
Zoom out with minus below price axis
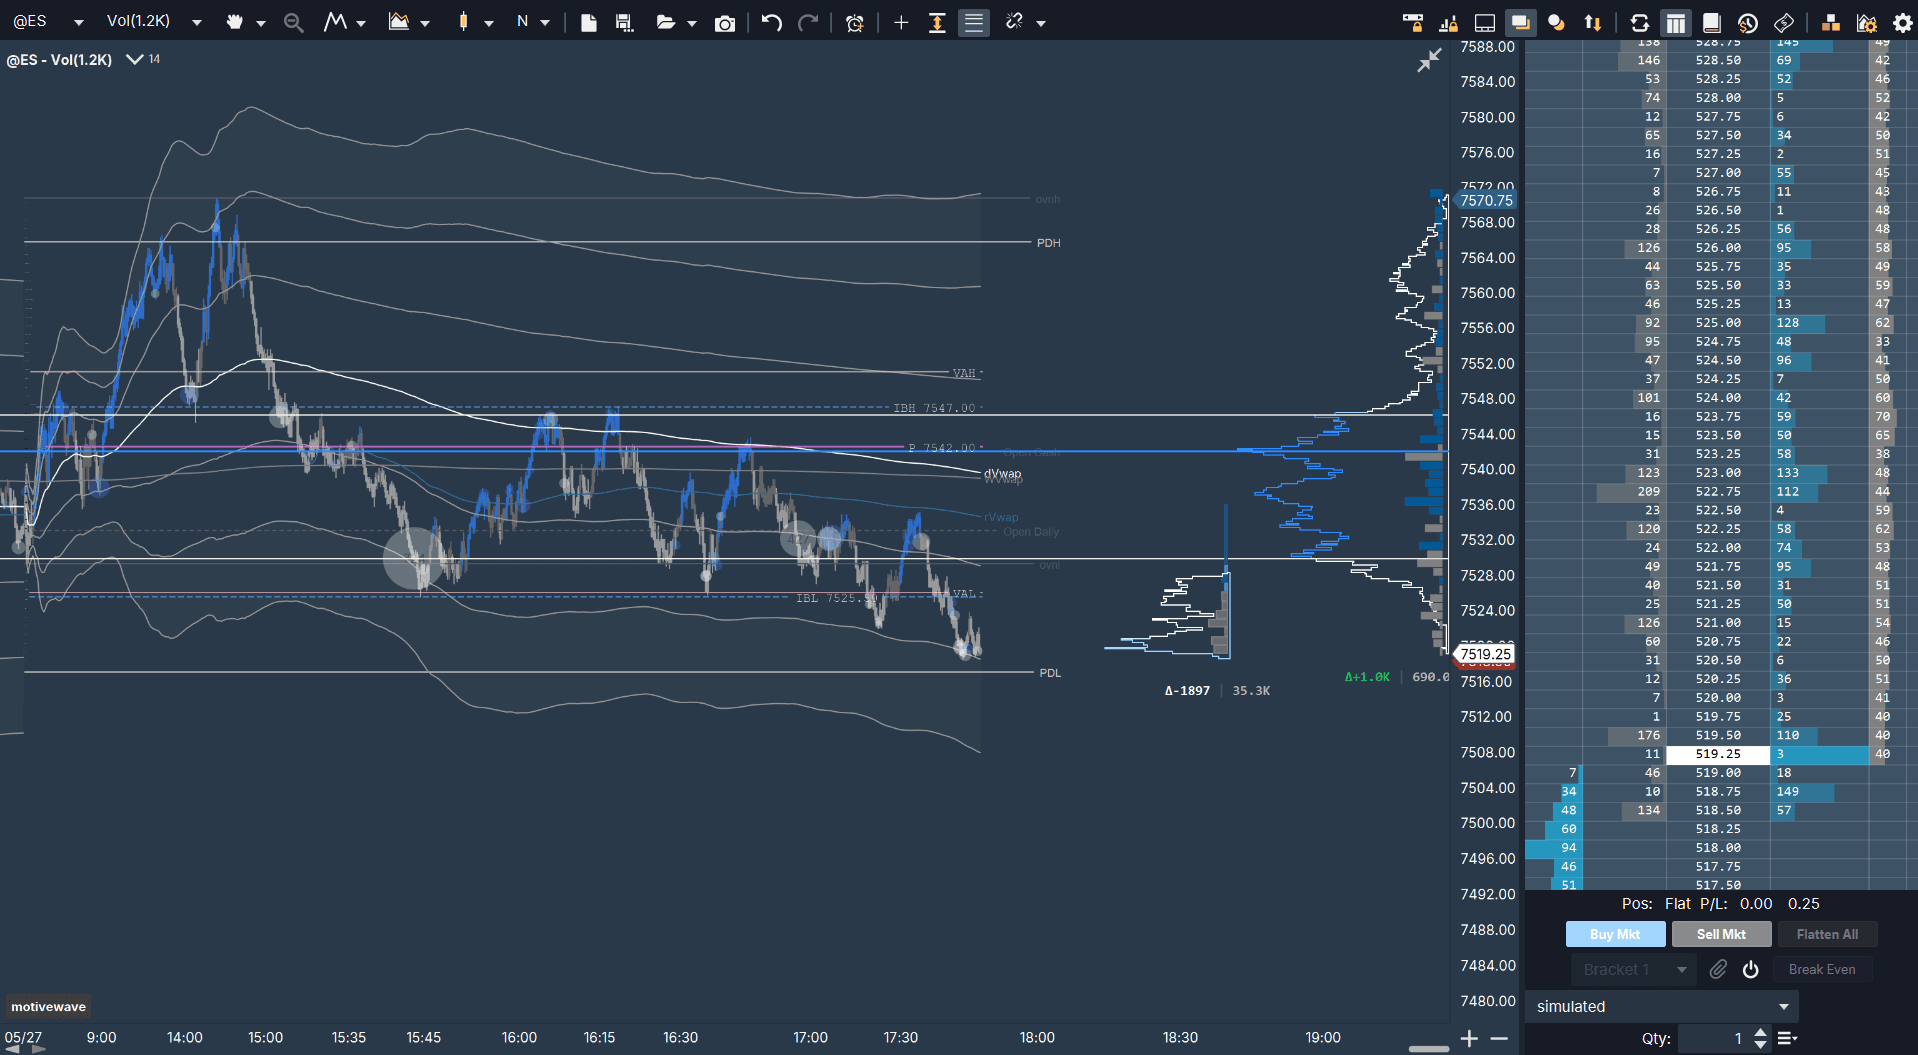click(x=1499, y=1038)
